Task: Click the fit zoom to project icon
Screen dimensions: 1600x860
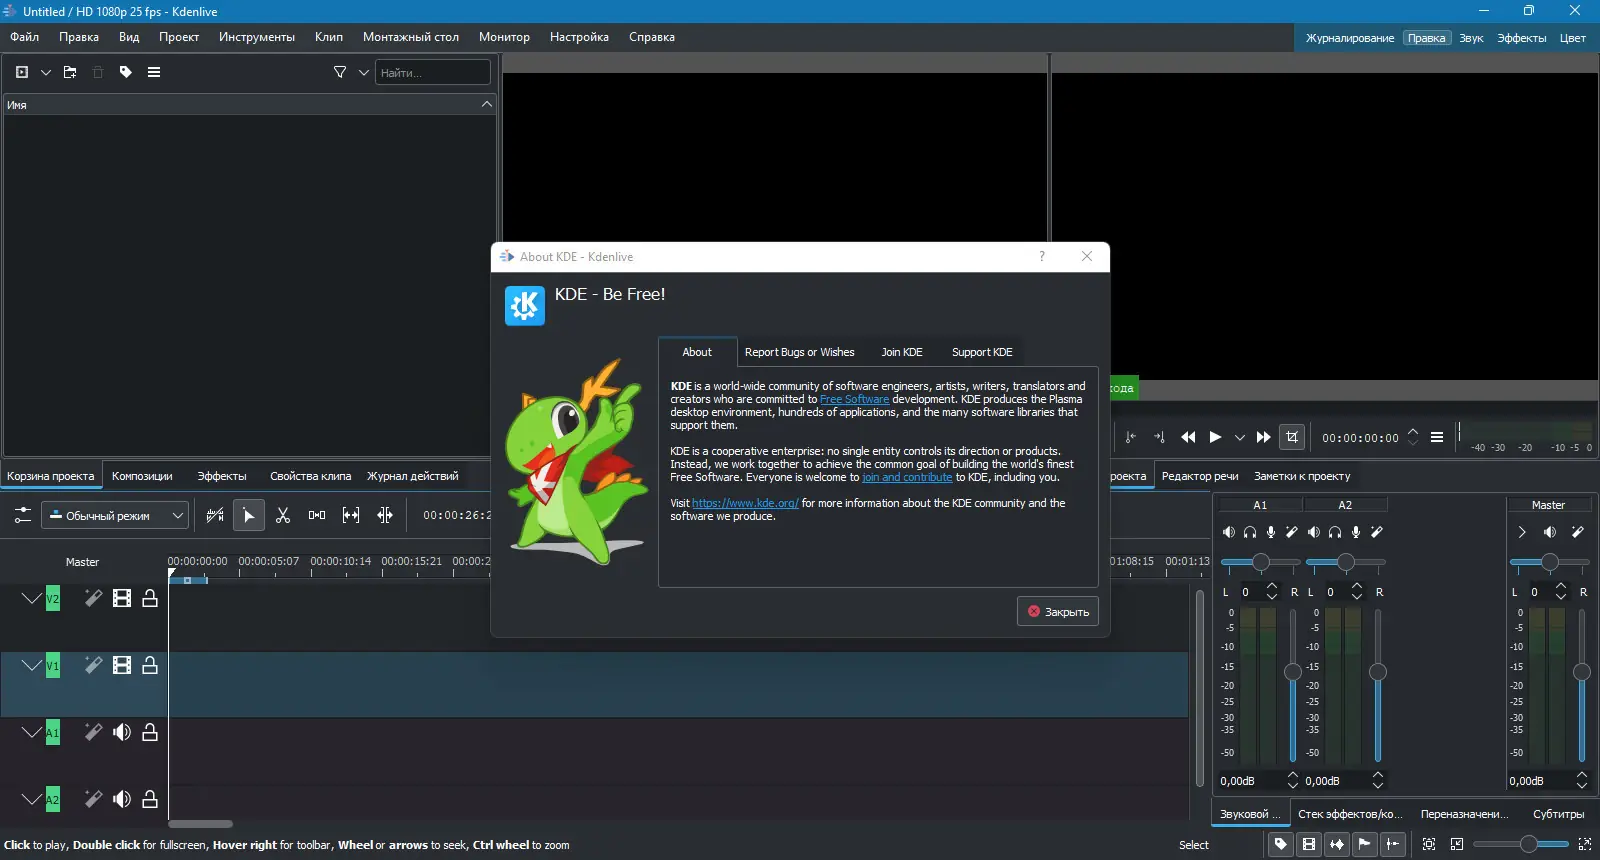Action: [x=1429, y=844]
